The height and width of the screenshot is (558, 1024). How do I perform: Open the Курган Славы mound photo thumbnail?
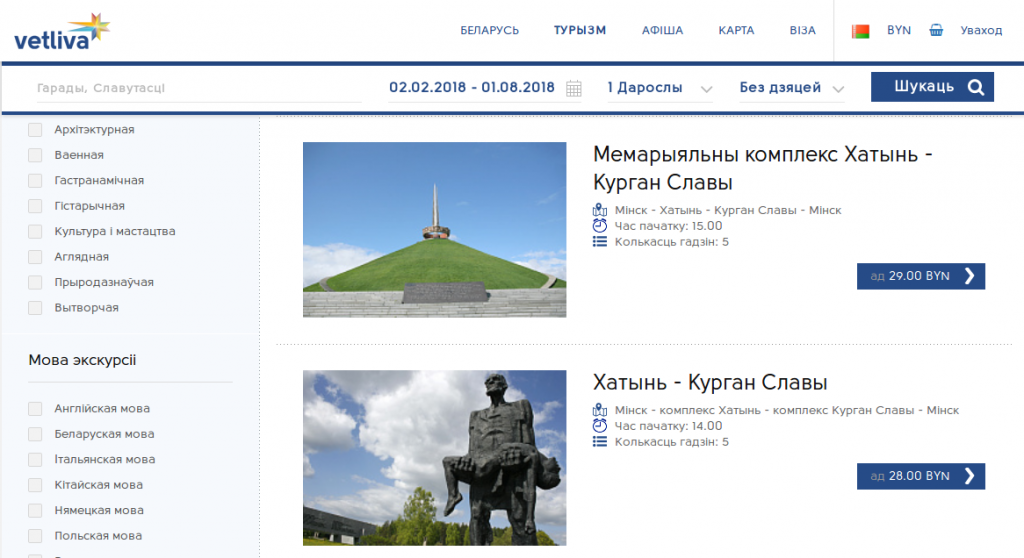click(x=434, y=230)
